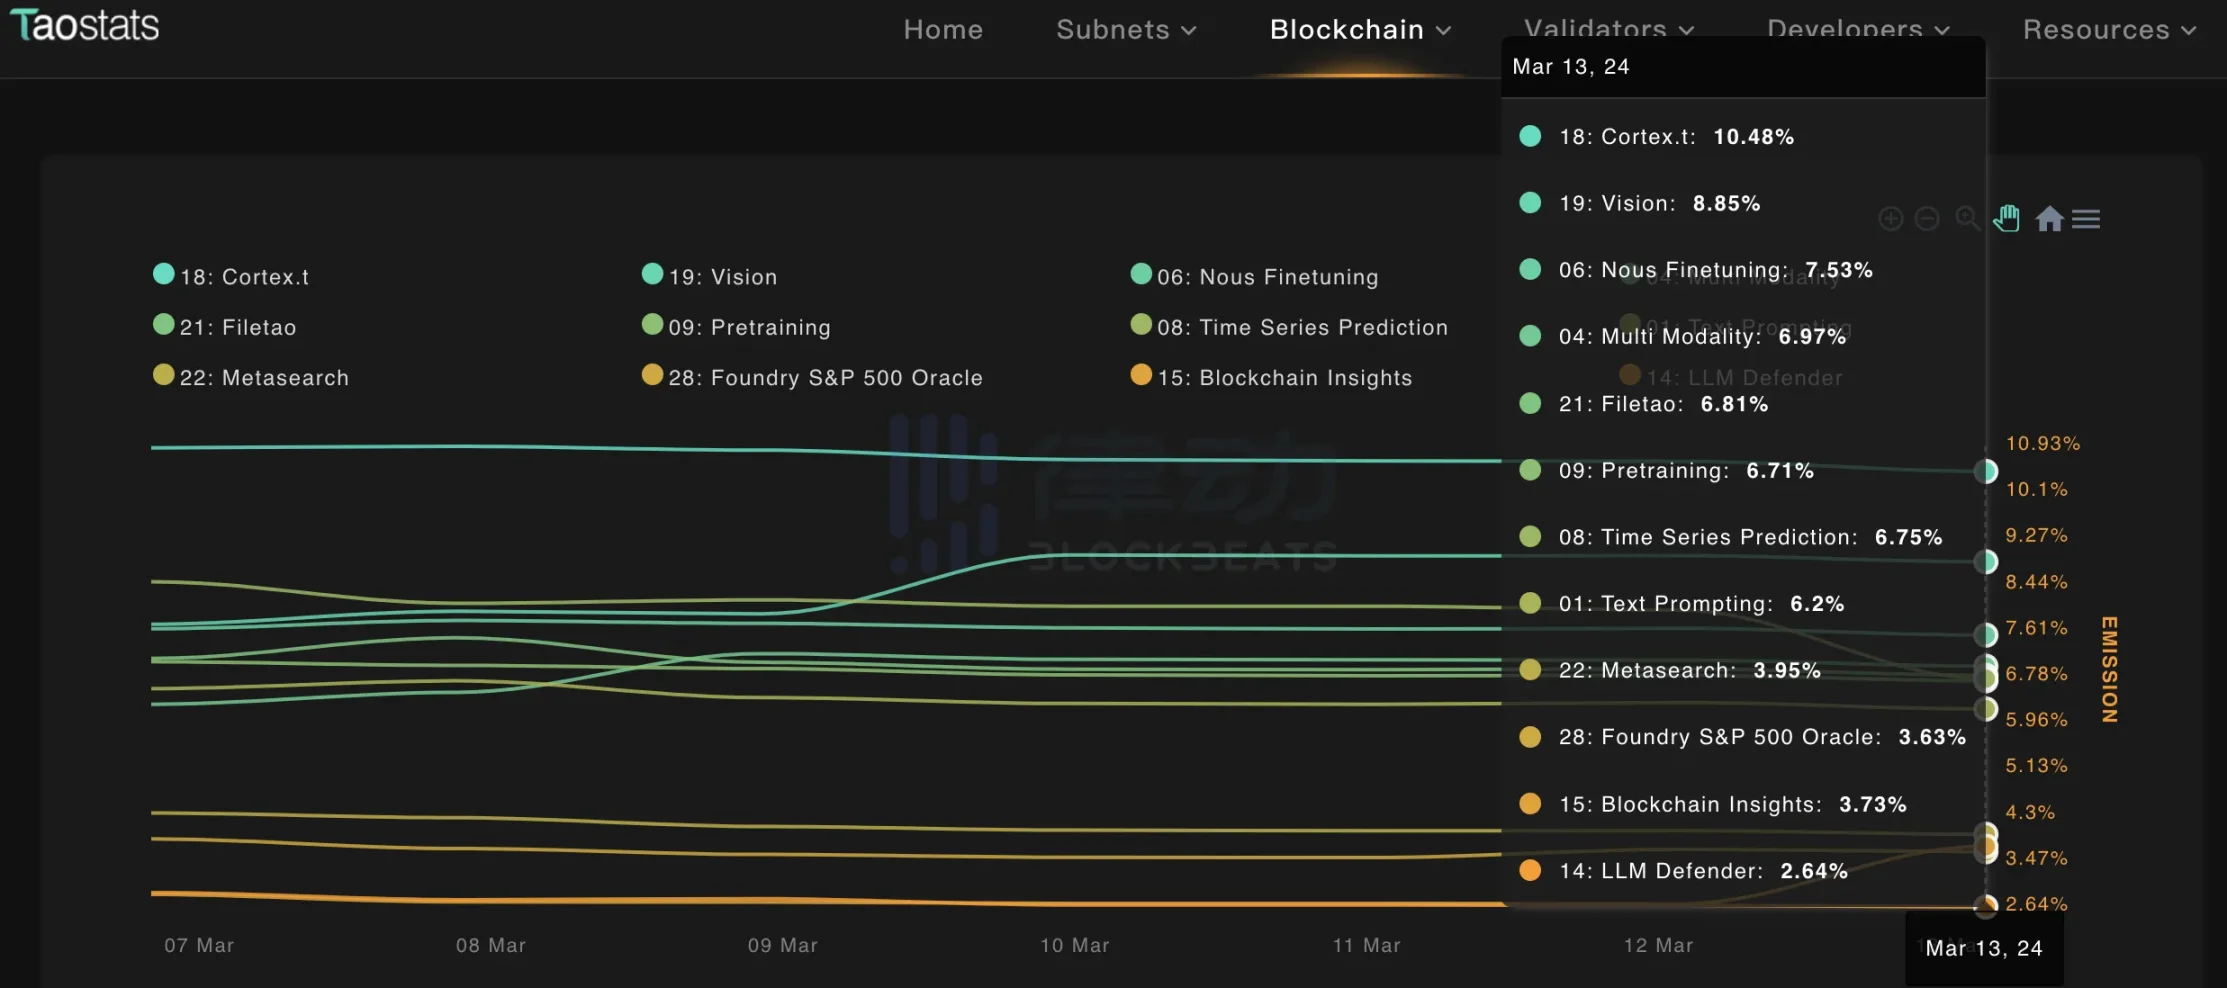Go to the Home menu item
The width and height of the screenshot is (2227, 988).
pyautogui.click(x=943, y=30)
